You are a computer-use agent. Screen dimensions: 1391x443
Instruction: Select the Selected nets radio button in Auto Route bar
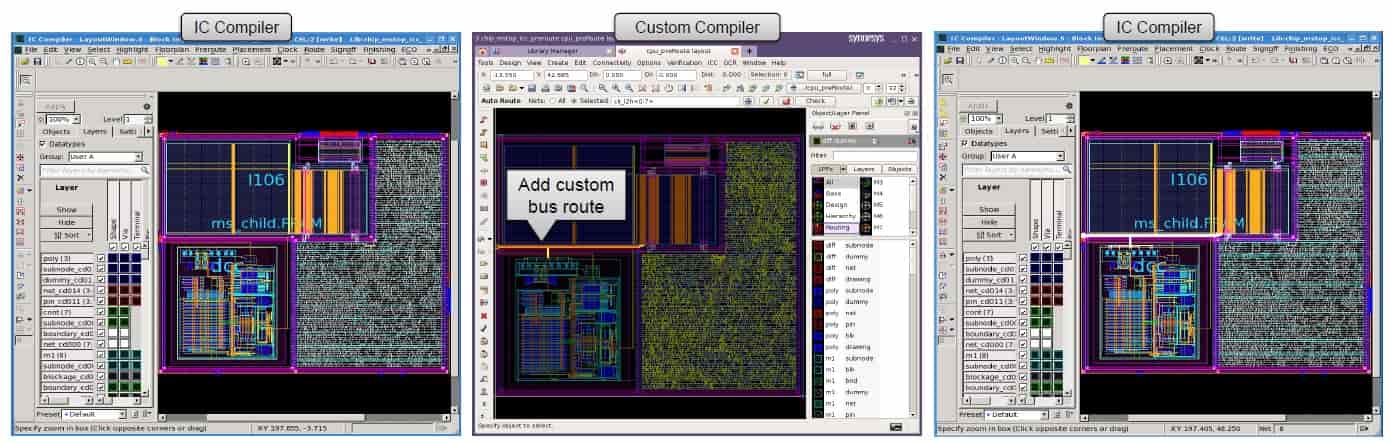(573, 100)
